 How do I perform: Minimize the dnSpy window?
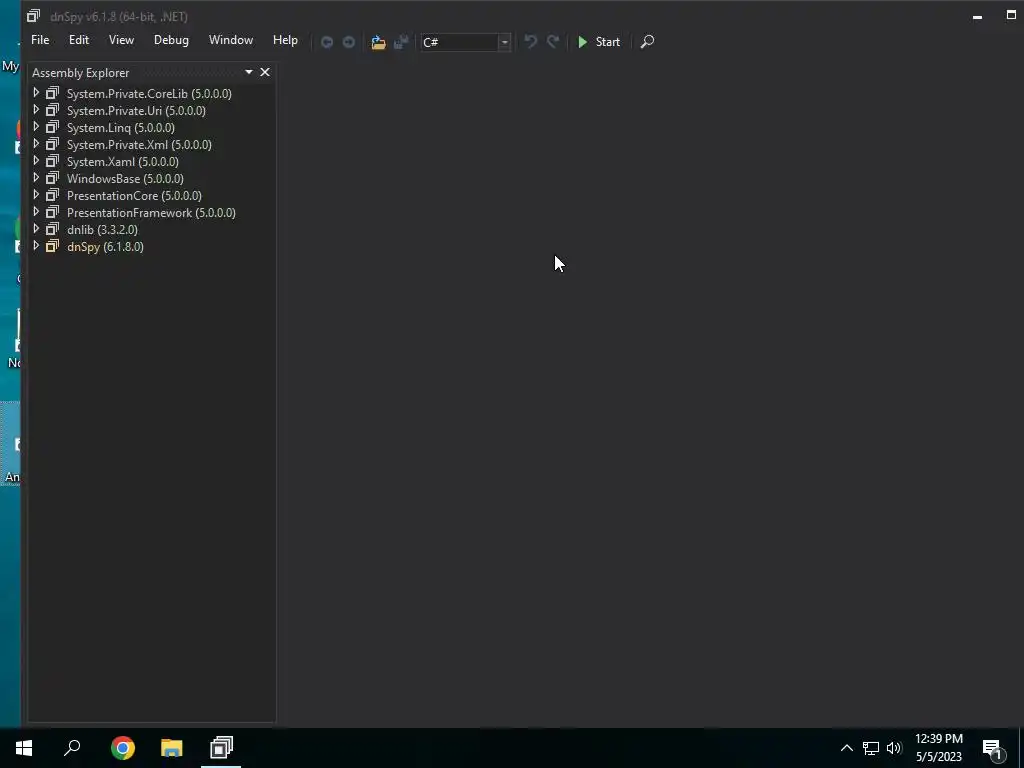pyautogui.click(x=978, y=16)
